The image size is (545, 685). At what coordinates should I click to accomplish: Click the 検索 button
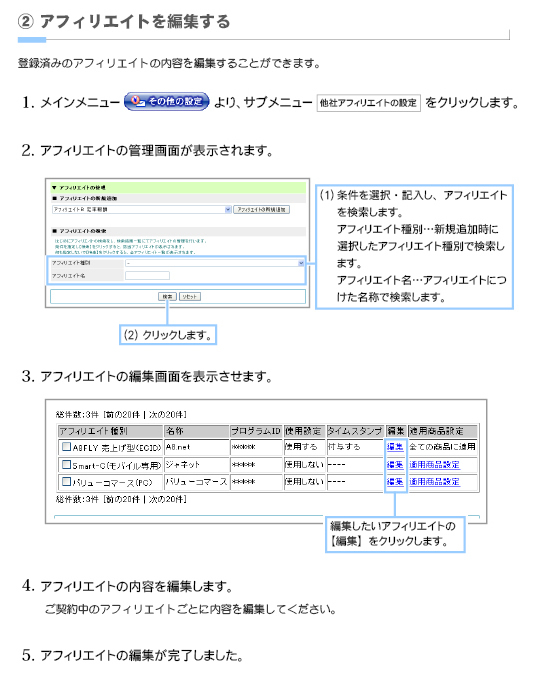167,297
